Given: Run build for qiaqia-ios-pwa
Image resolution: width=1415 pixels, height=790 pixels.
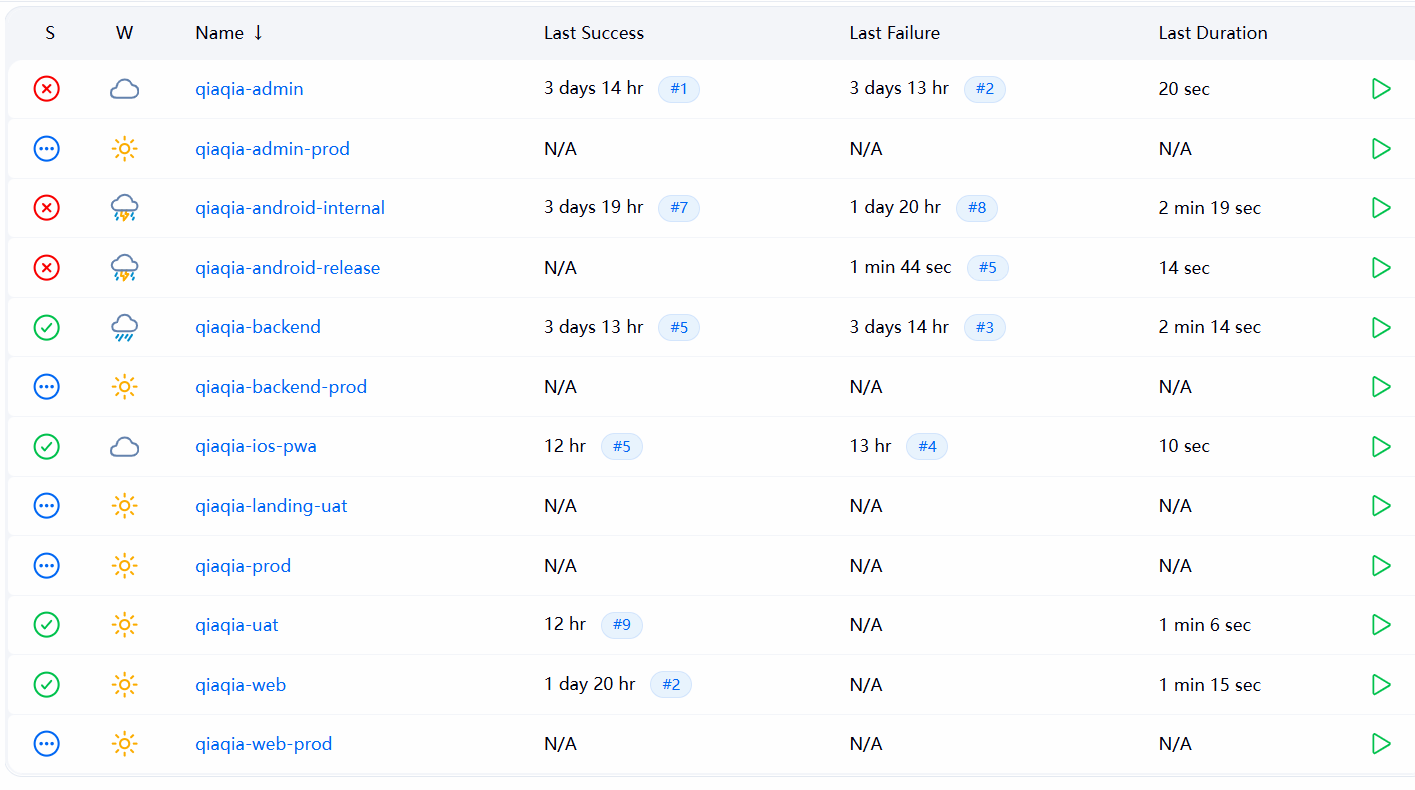Looking at the screenshot, I should tap(1381, 446).
